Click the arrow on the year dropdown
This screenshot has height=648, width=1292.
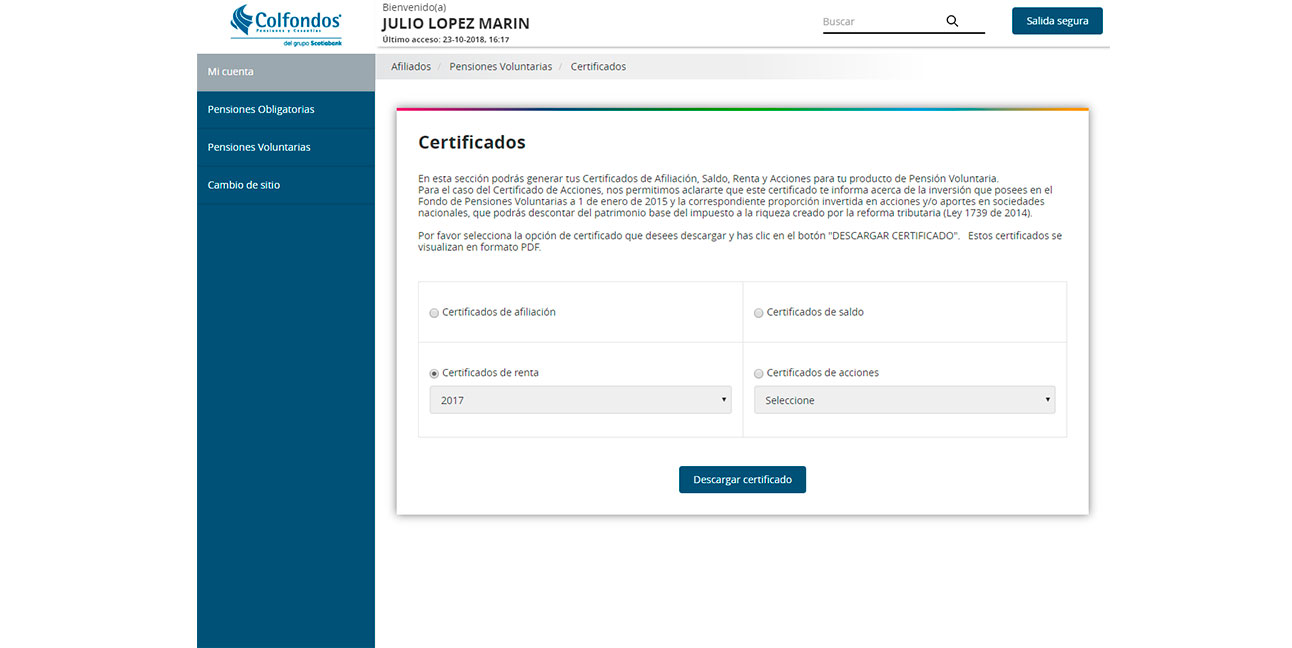click(723, 399)
